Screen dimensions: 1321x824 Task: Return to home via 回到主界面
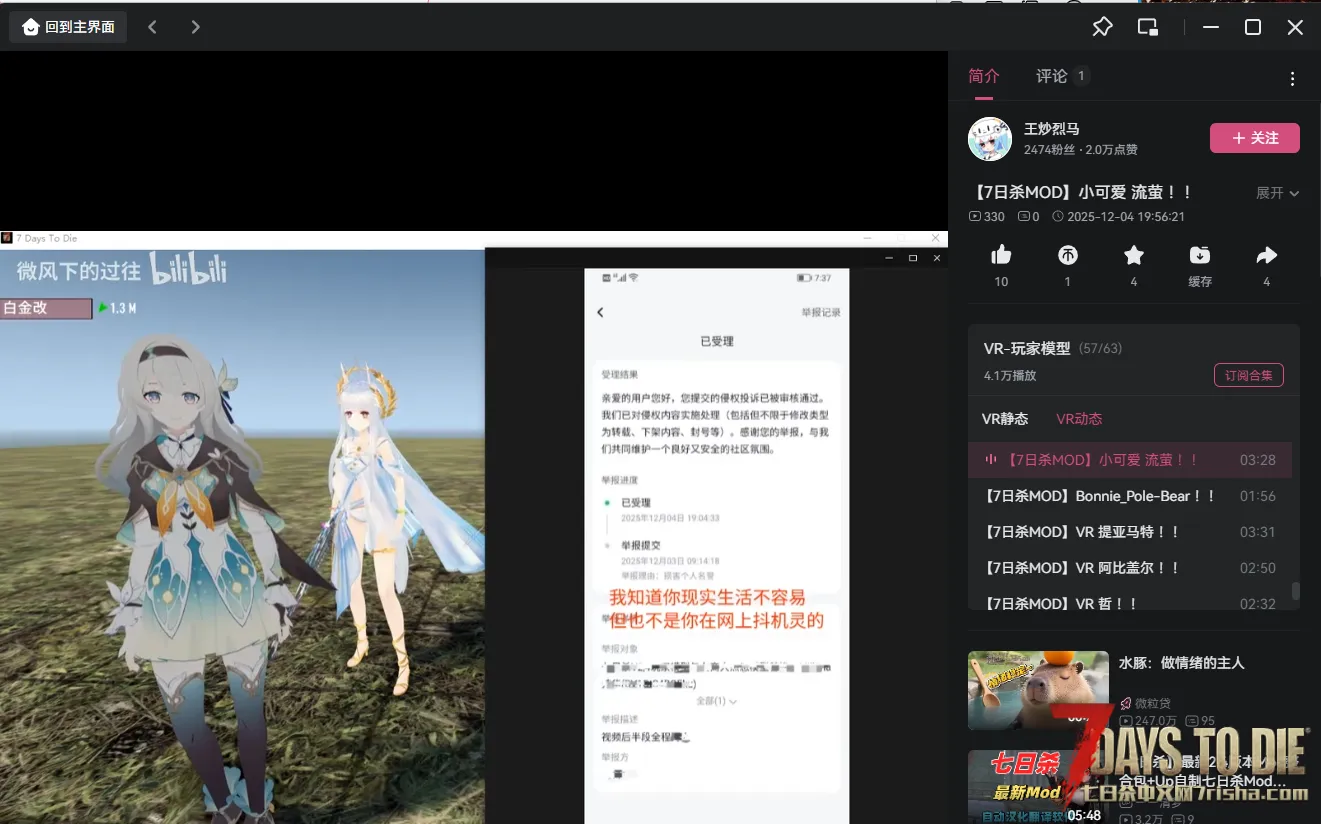(x=69, y=27)
